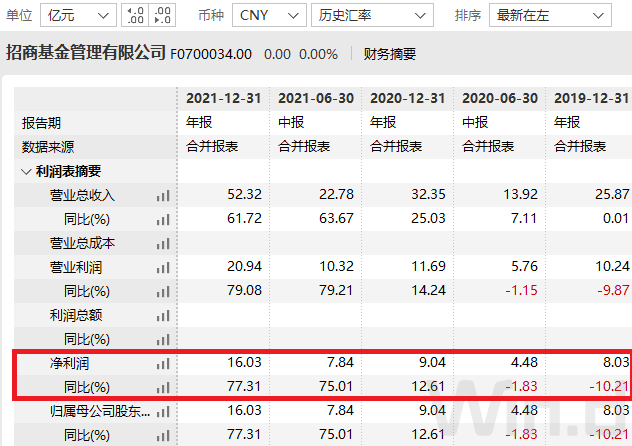Click the increase decimal places icon
Screen dimensions: 632x446
pos(135,15)
